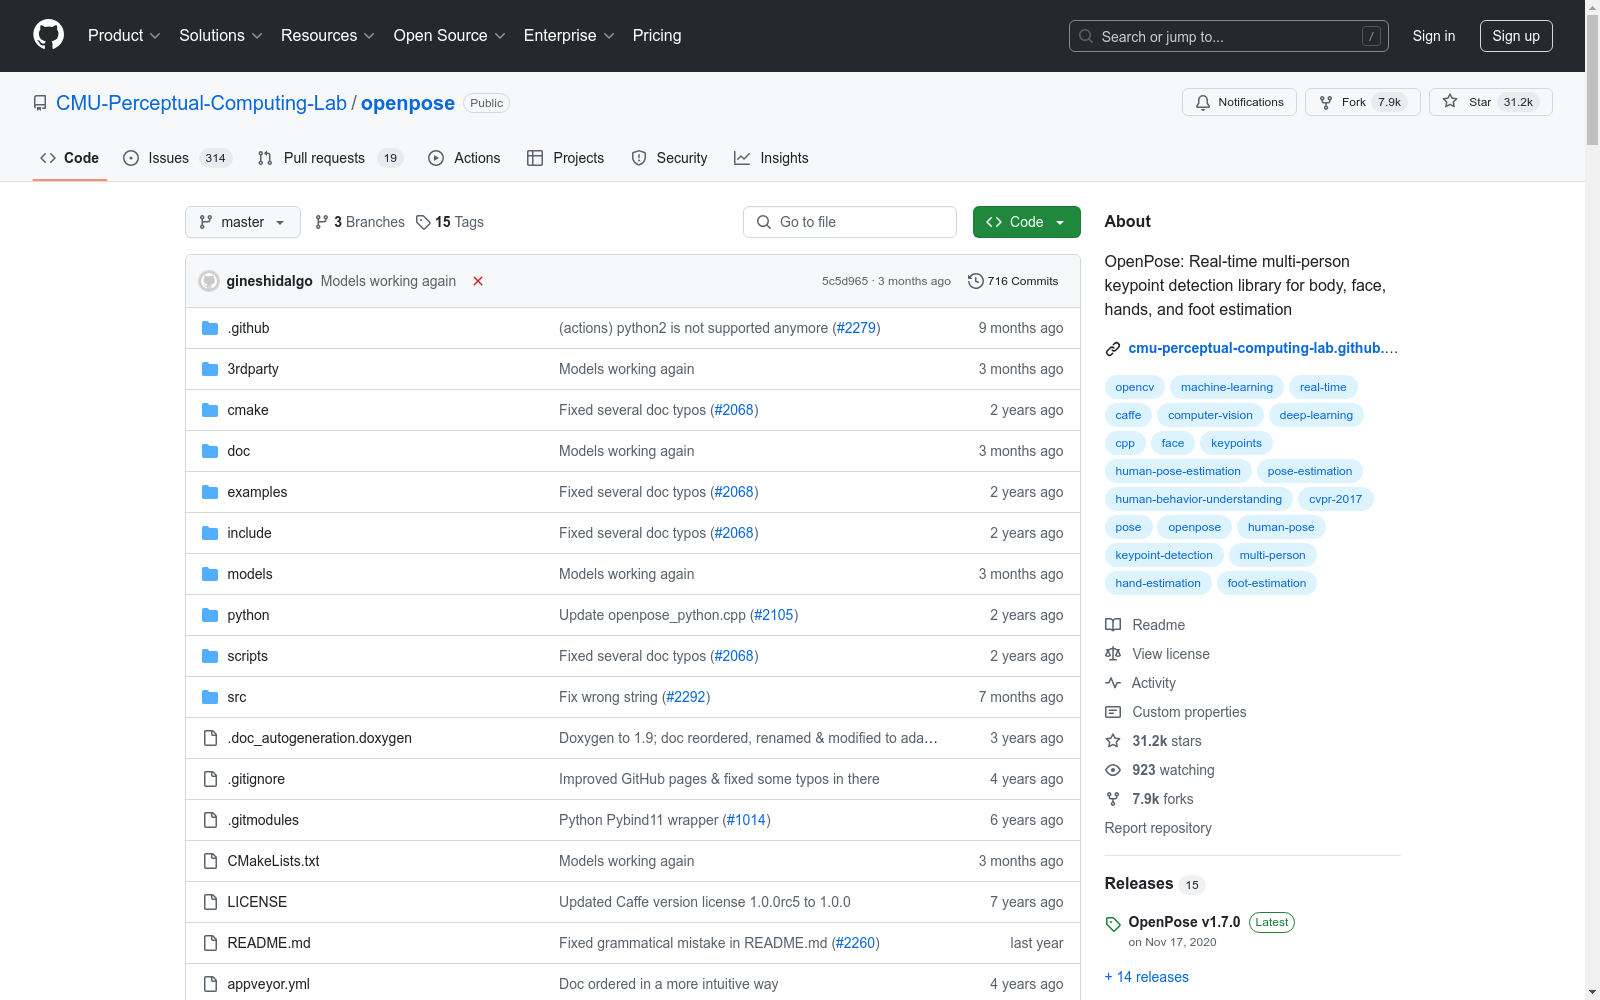The width and height of the screenshot is (1600, 1000).
Task: Fork the openpose repository
Action: point(1362,102)
